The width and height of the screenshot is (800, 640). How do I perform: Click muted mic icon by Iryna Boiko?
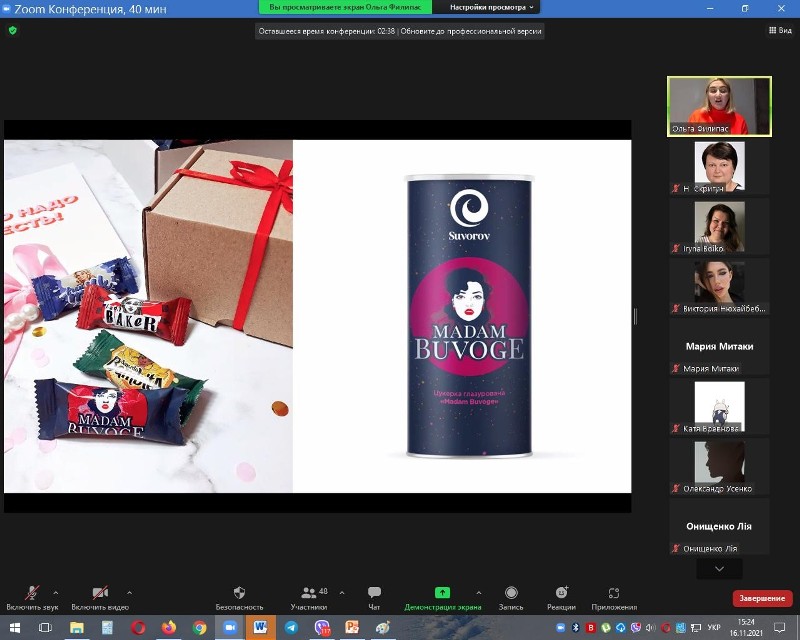pos(676,249)
